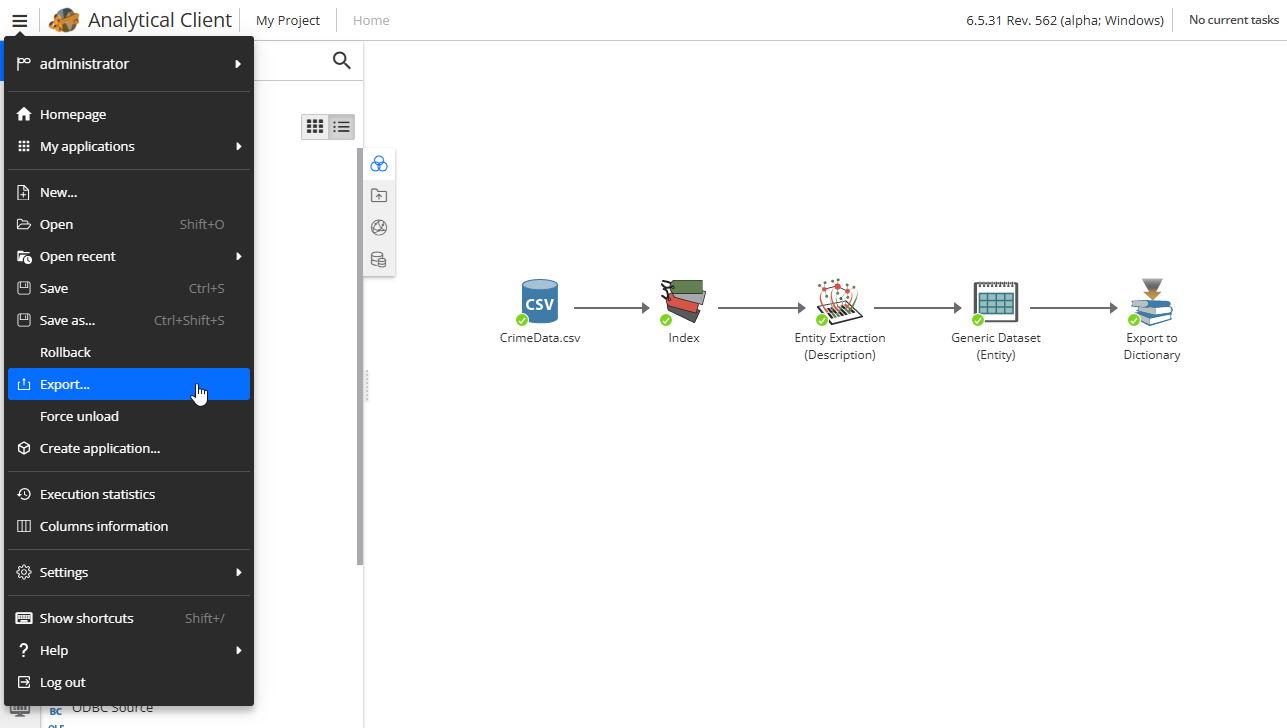Click the globe icon in side toolbar
This screenshot has height=728, width=1287.
379,228
